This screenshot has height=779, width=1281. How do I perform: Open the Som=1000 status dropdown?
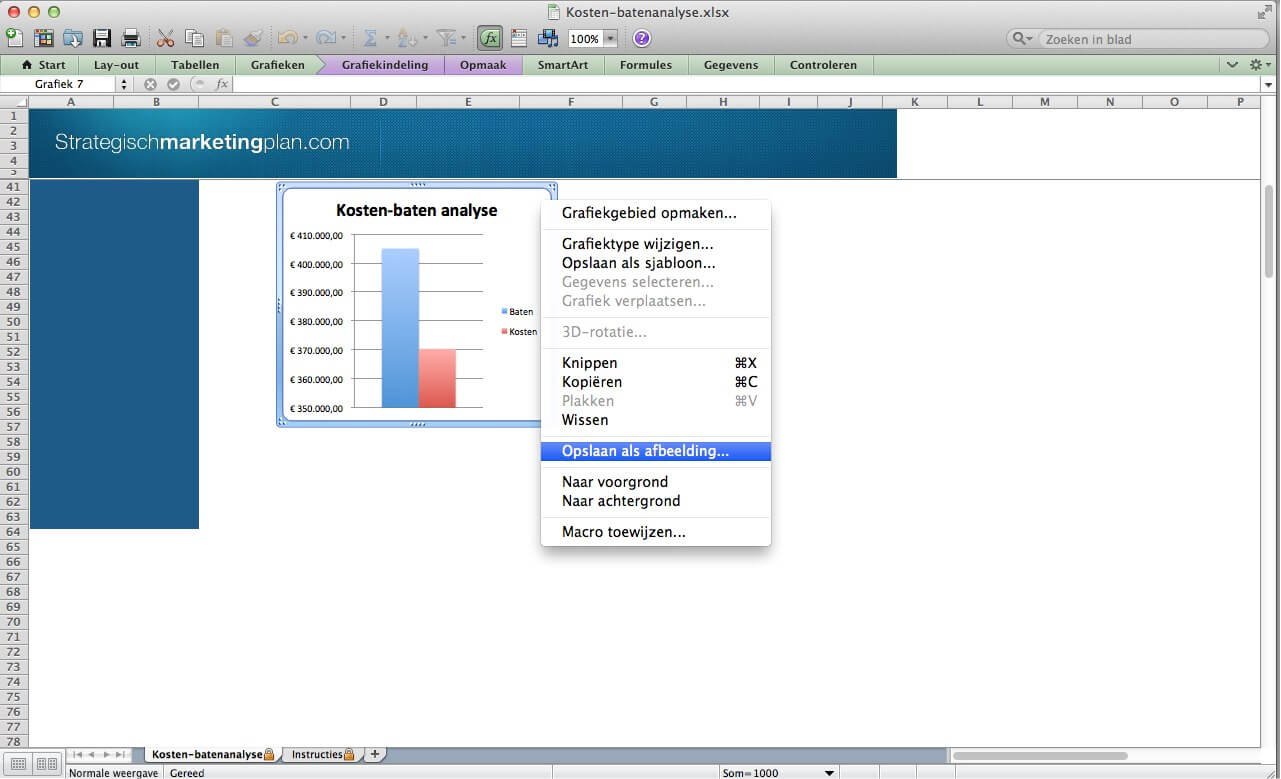click(x=829, y=772)
